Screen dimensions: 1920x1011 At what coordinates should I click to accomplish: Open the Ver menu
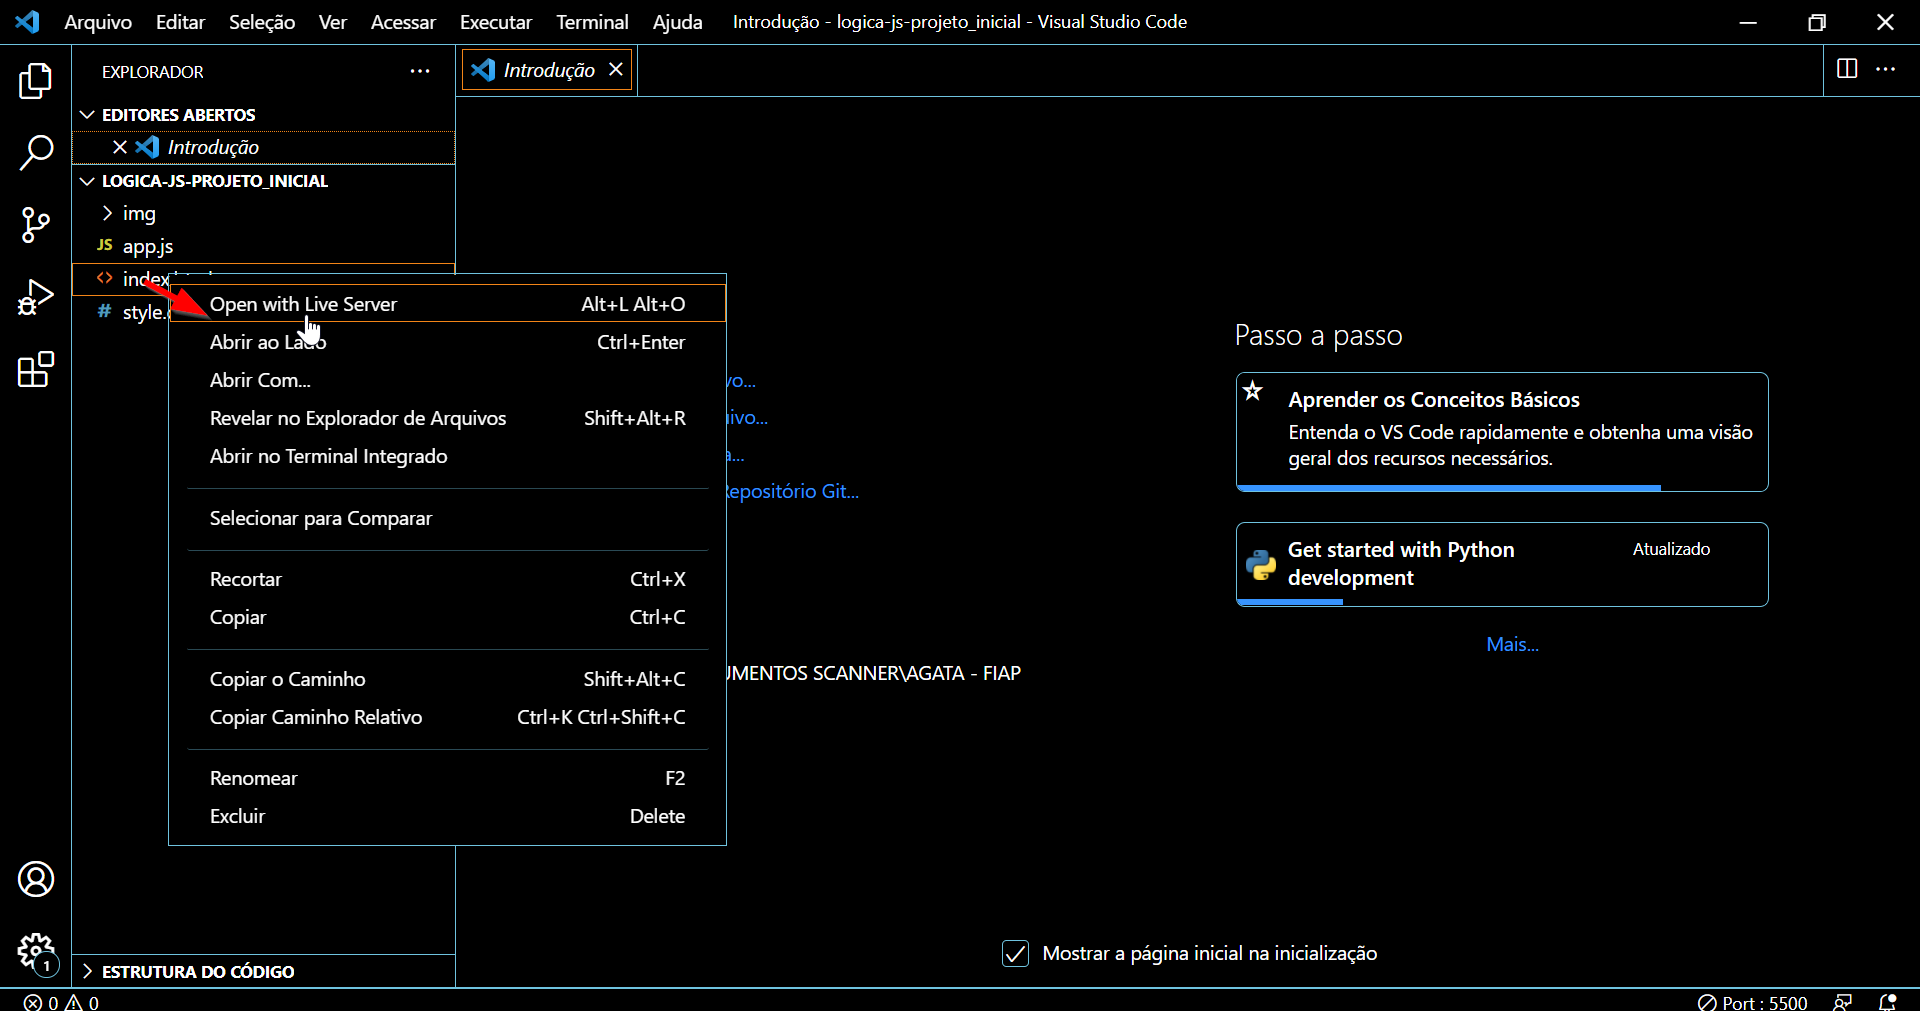click(x=333, y=22)
